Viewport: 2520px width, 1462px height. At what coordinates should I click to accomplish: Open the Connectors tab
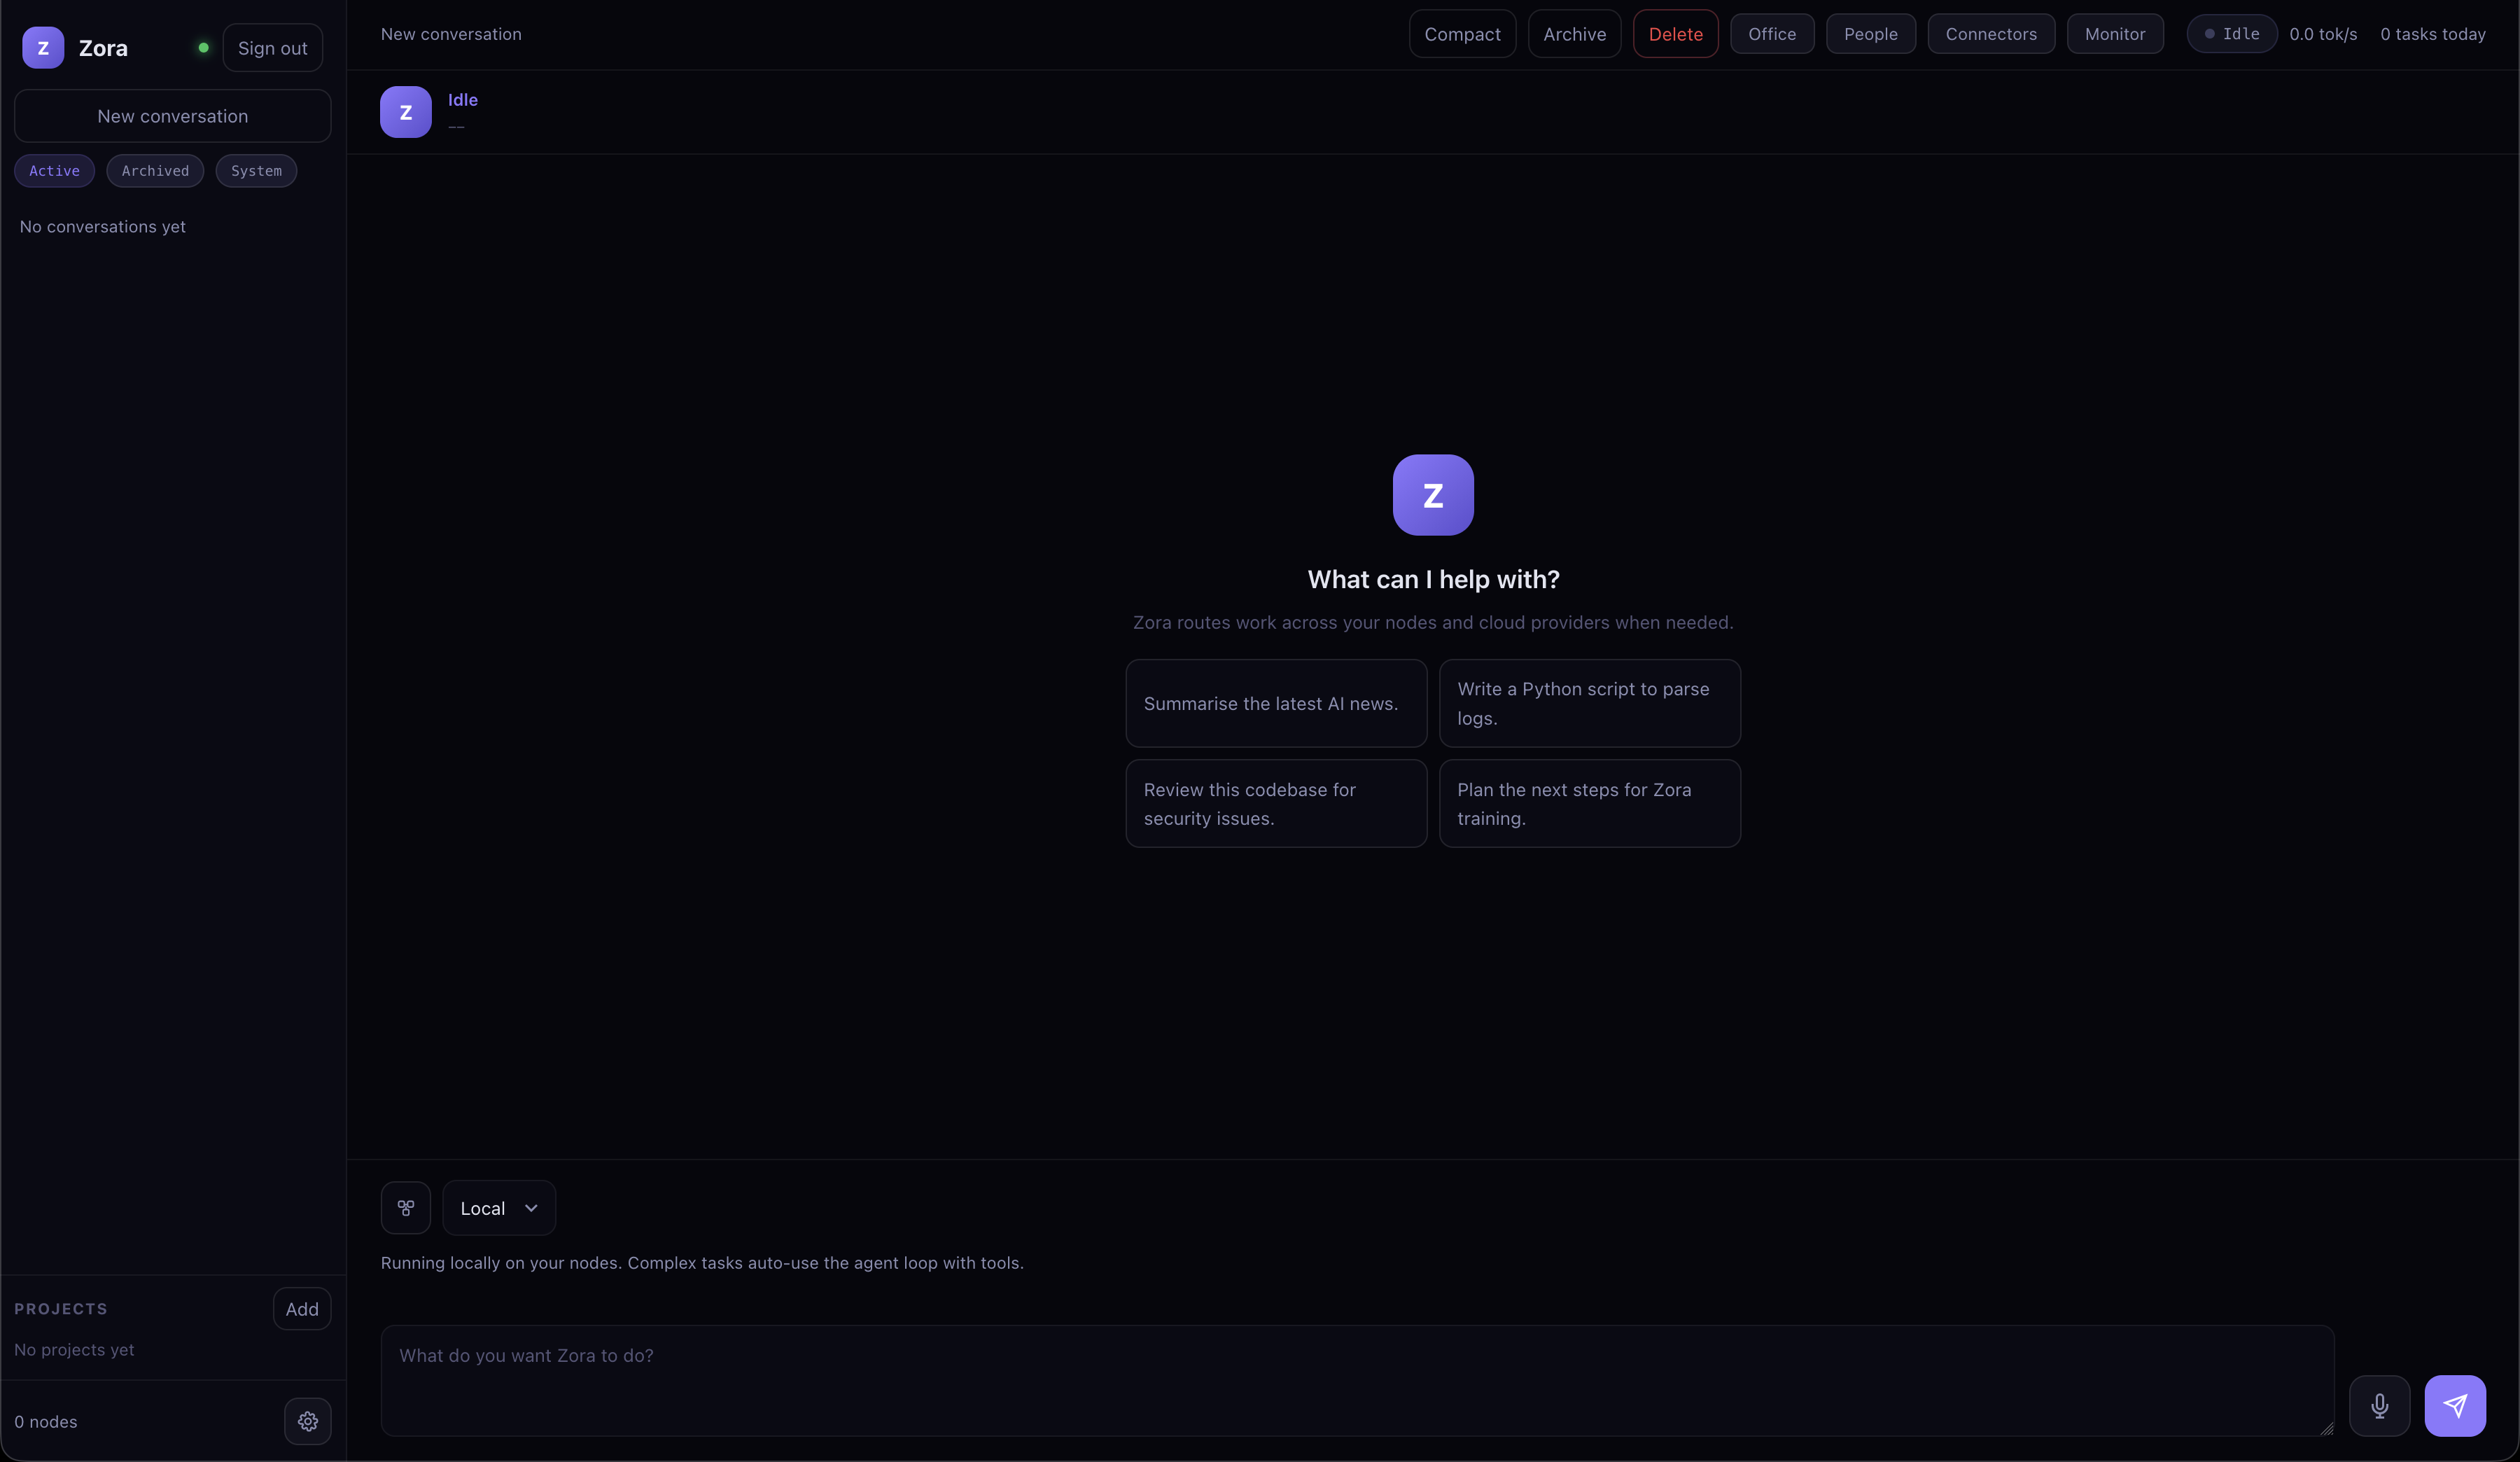[1990, 33]
